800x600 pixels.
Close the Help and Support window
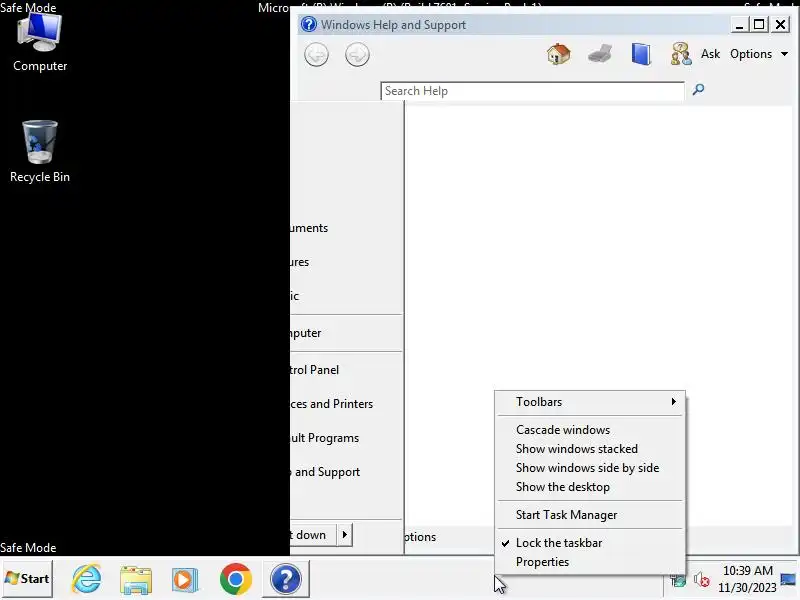(x=781, y=24)
